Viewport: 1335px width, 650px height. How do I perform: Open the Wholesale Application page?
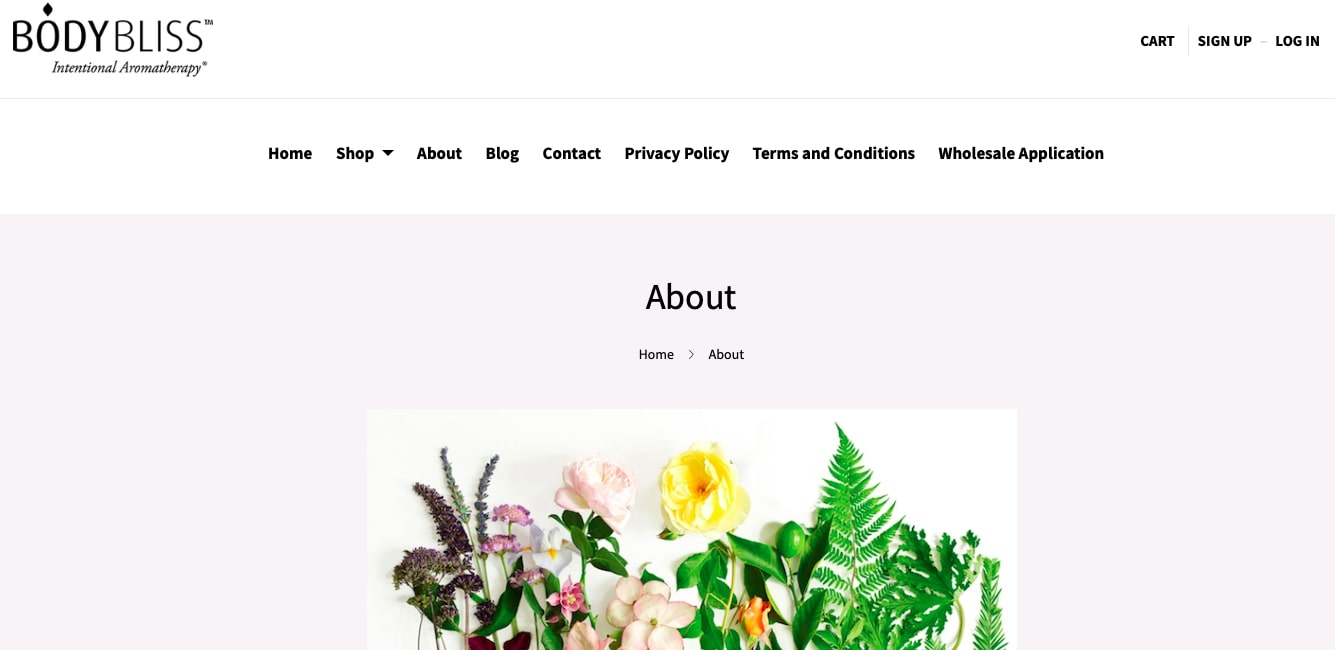click(1021, 153)
